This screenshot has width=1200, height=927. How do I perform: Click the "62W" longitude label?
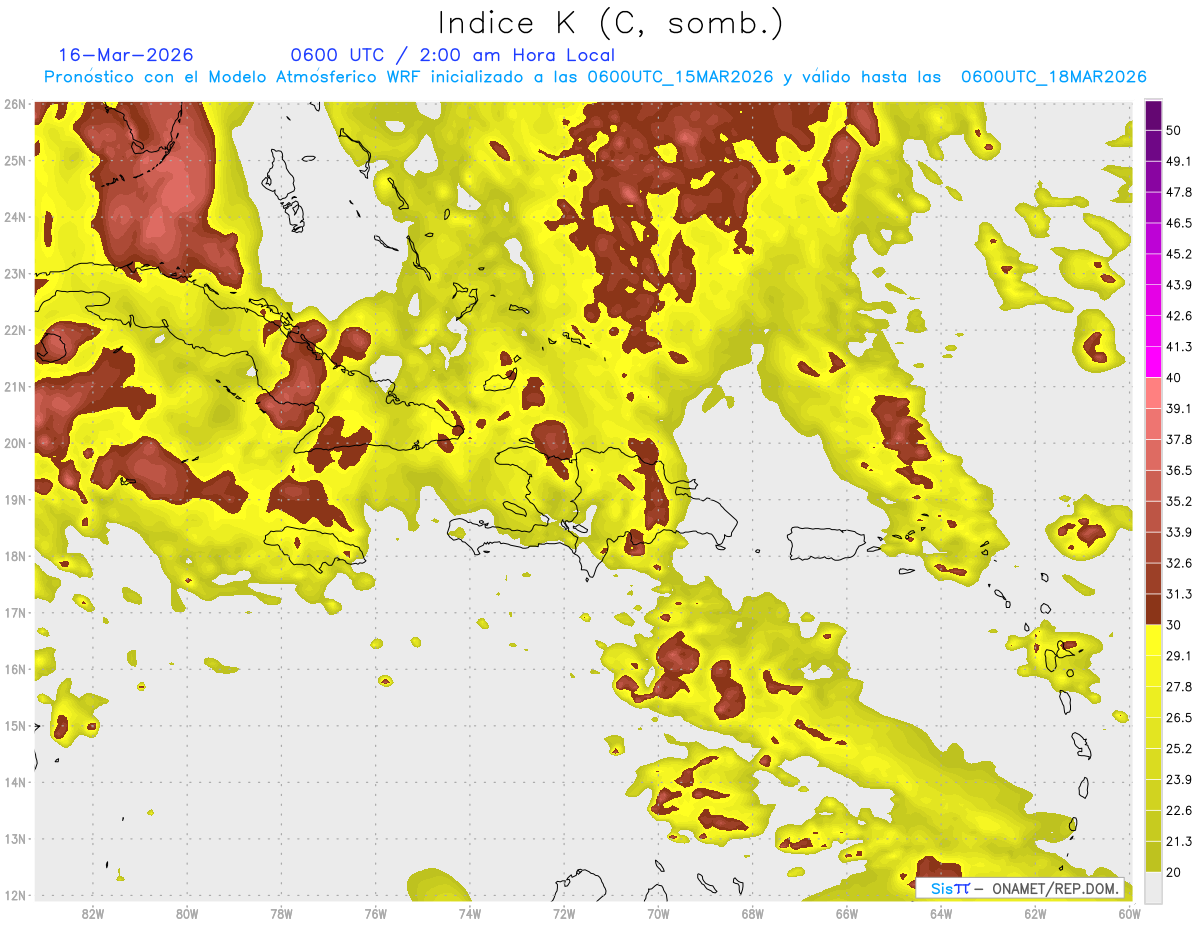(x=1035, y=913)
